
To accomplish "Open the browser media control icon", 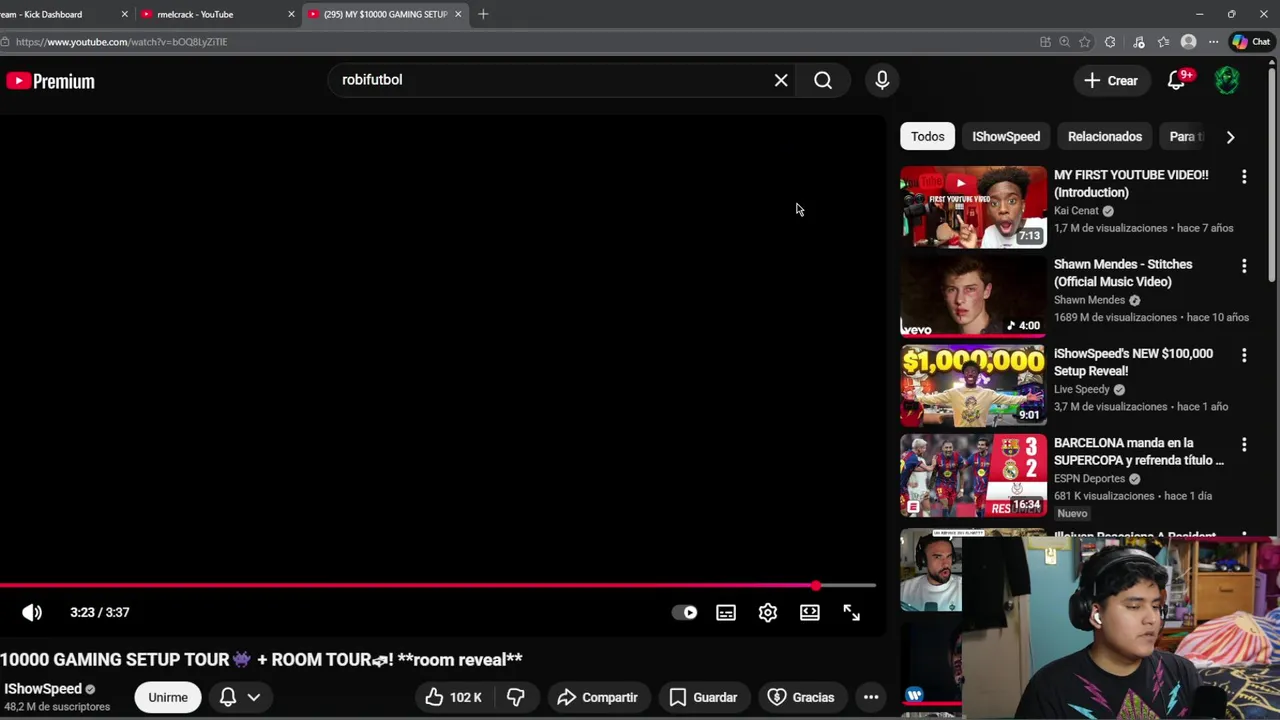I will (1139, 42).
